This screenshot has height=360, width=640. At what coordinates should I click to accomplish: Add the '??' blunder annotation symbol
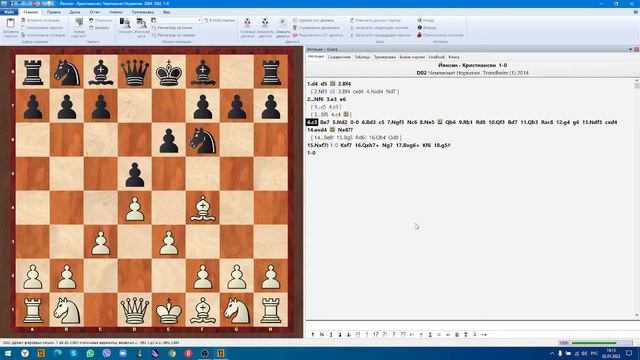pyautogui.click(x=403, y=335)
